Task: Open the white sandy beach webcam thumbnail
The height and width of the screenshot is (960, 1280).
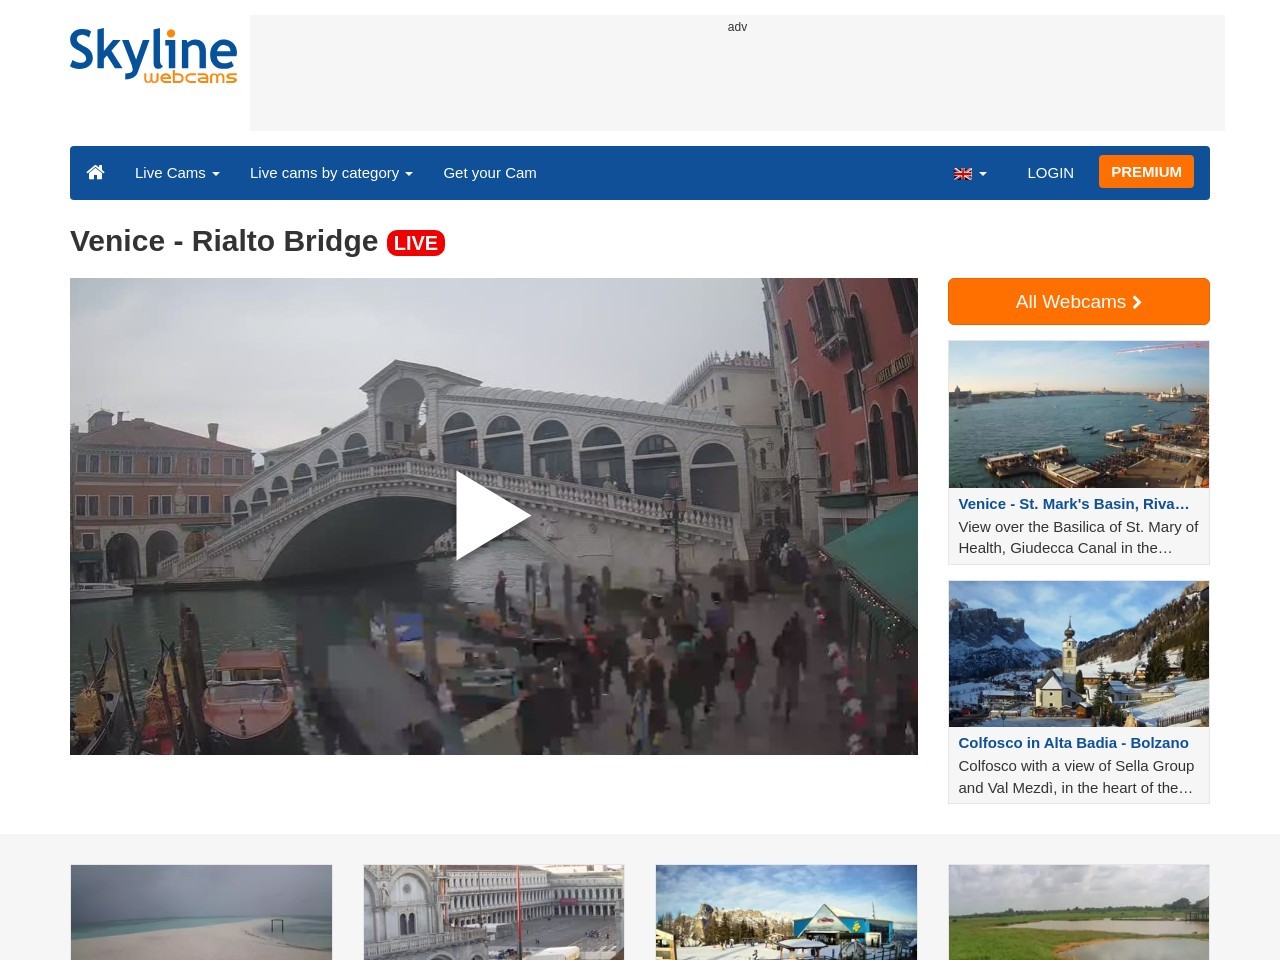Action: point(201,912)
